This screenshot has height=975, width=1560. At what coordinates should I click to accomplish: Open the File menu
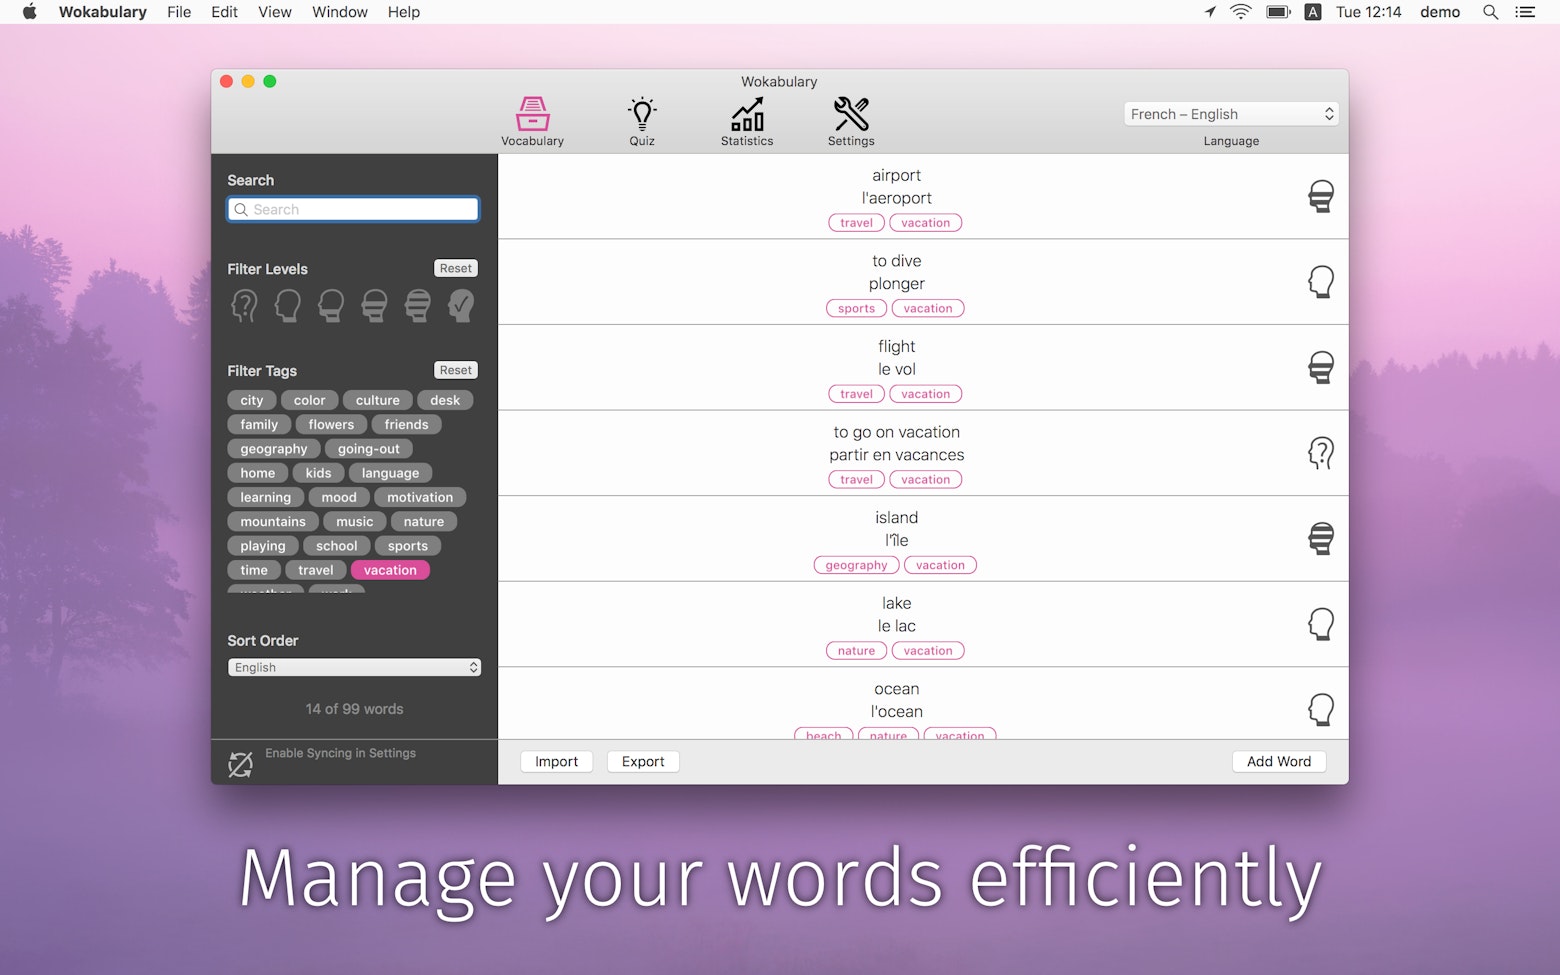point(179,12)
